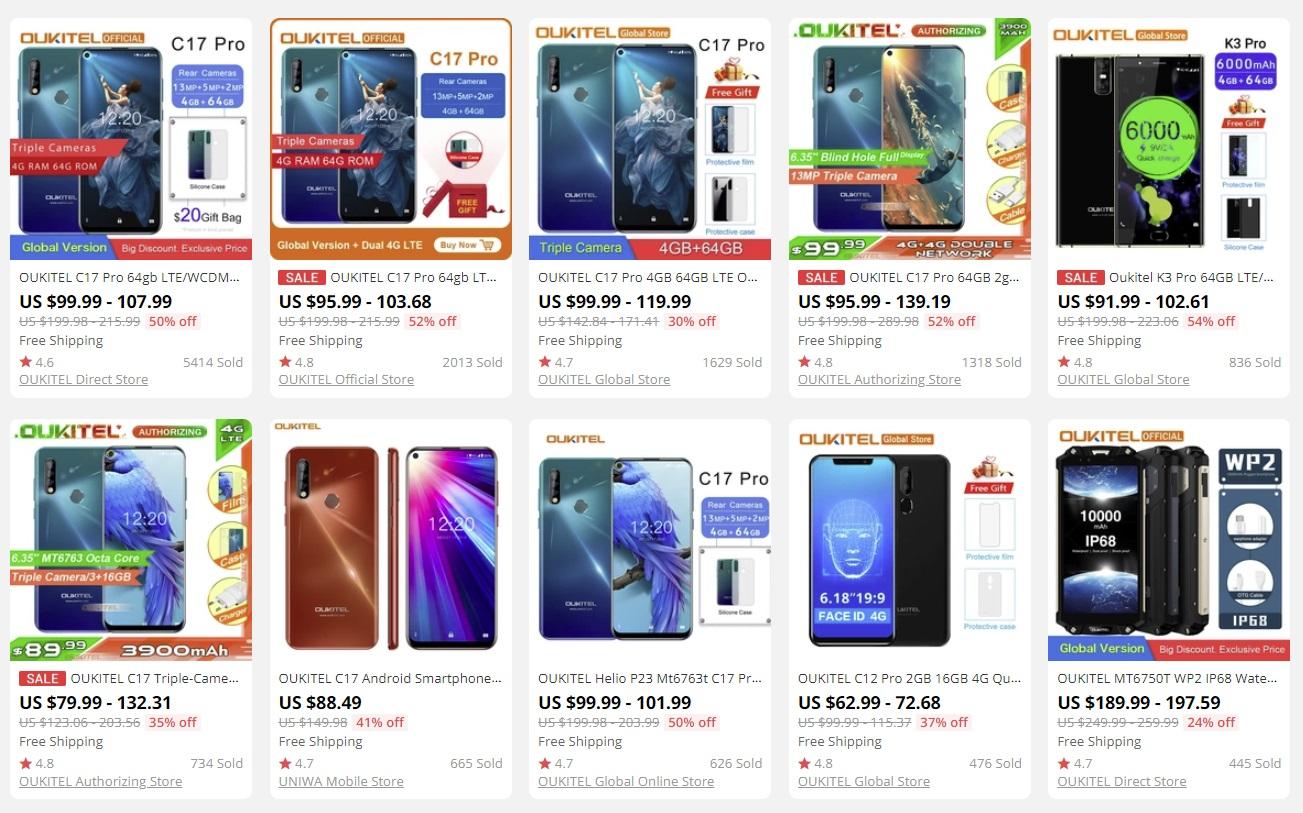Viewport: 1303px width, 813px height.
Task: Open the C17 Triple-Camera listing priced from $79.99
Action: 155,679
